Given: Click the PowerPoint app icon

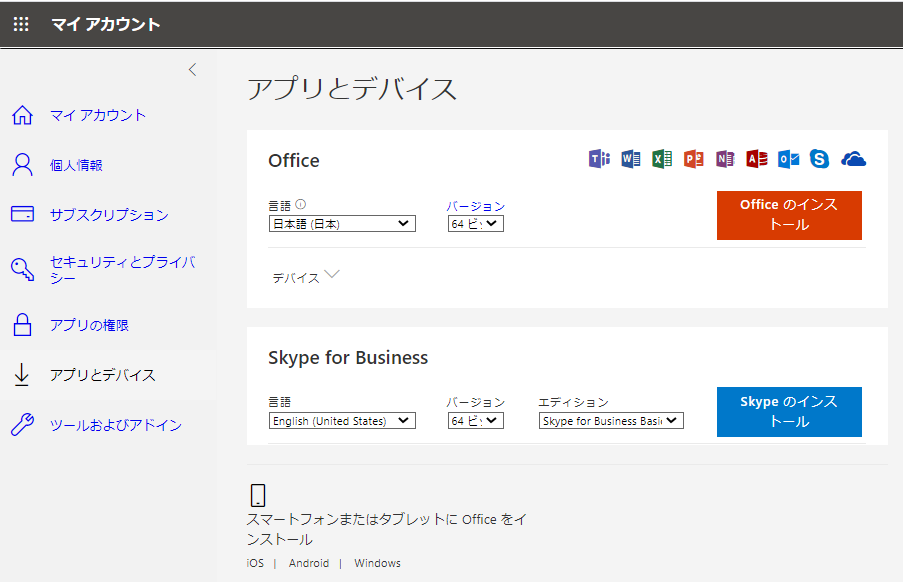Looking at the screenshot, I should coord(693,158).
